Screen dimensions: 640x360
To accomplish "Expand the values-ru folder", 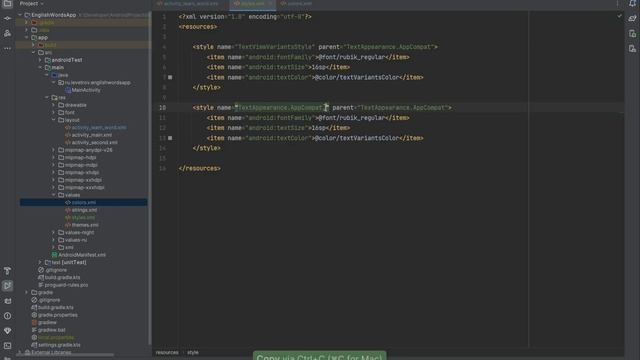I will tap(53, 240).
